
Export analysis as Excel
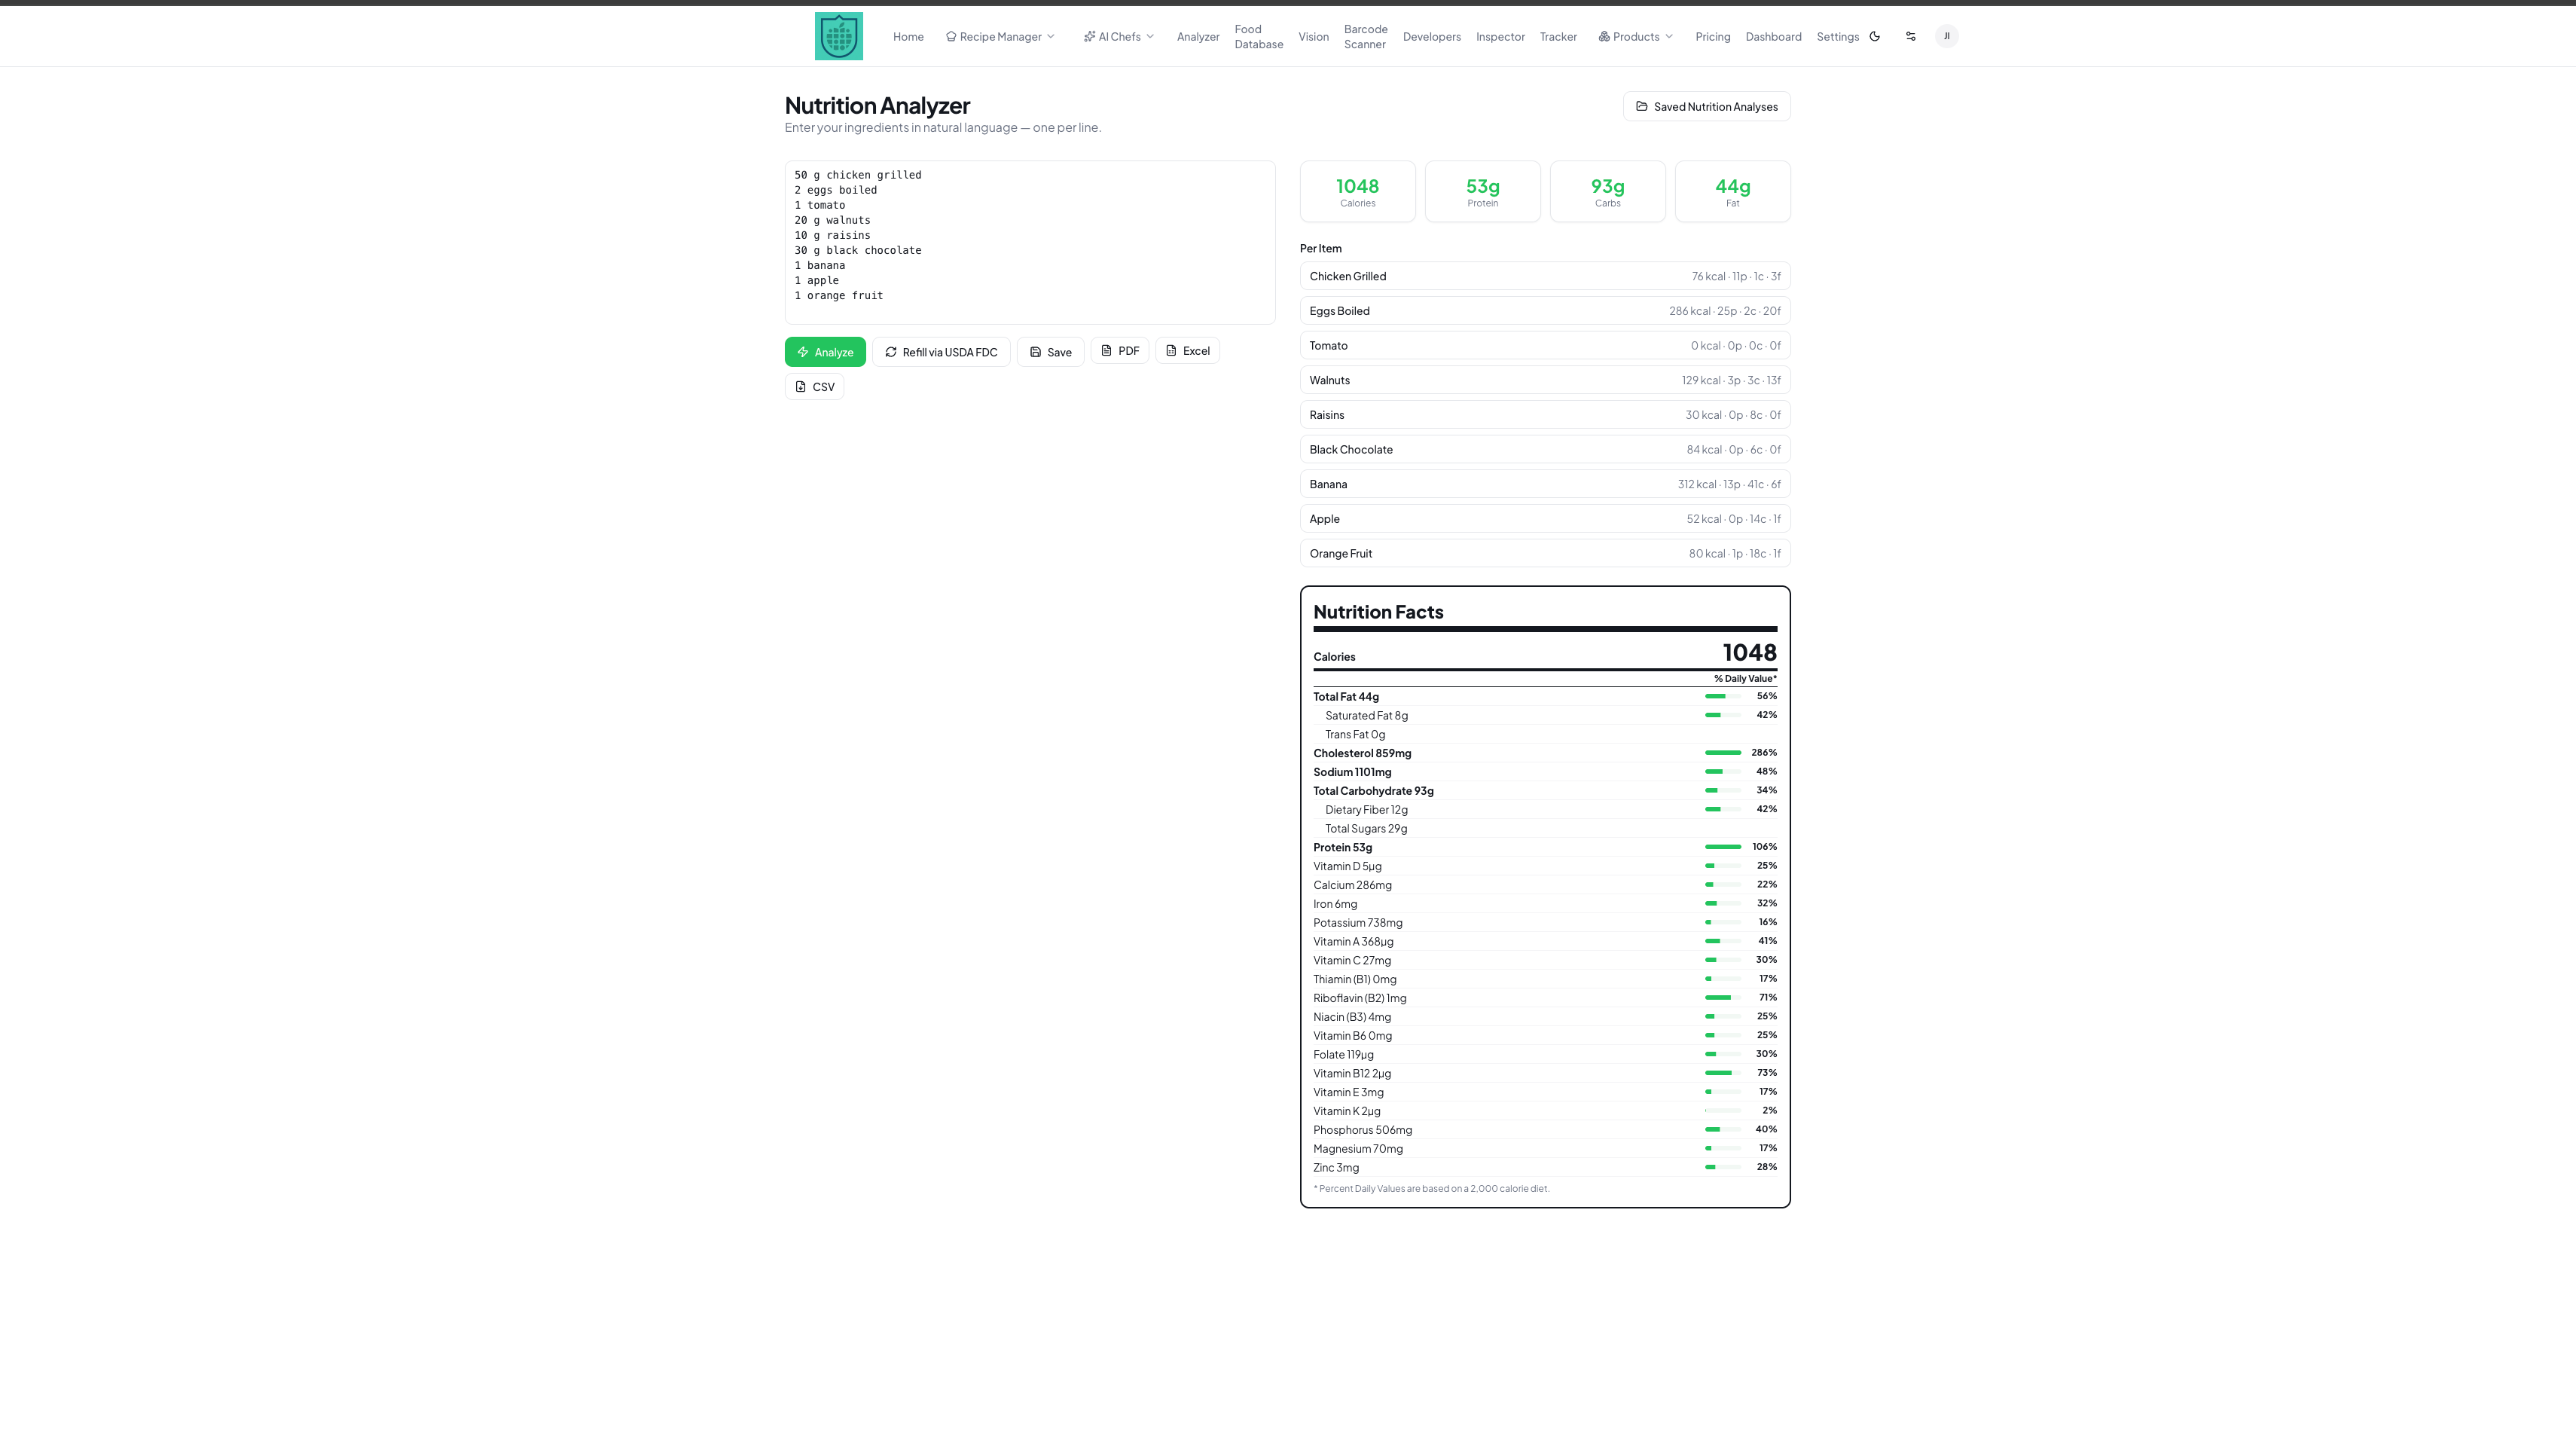[1187, 351]
